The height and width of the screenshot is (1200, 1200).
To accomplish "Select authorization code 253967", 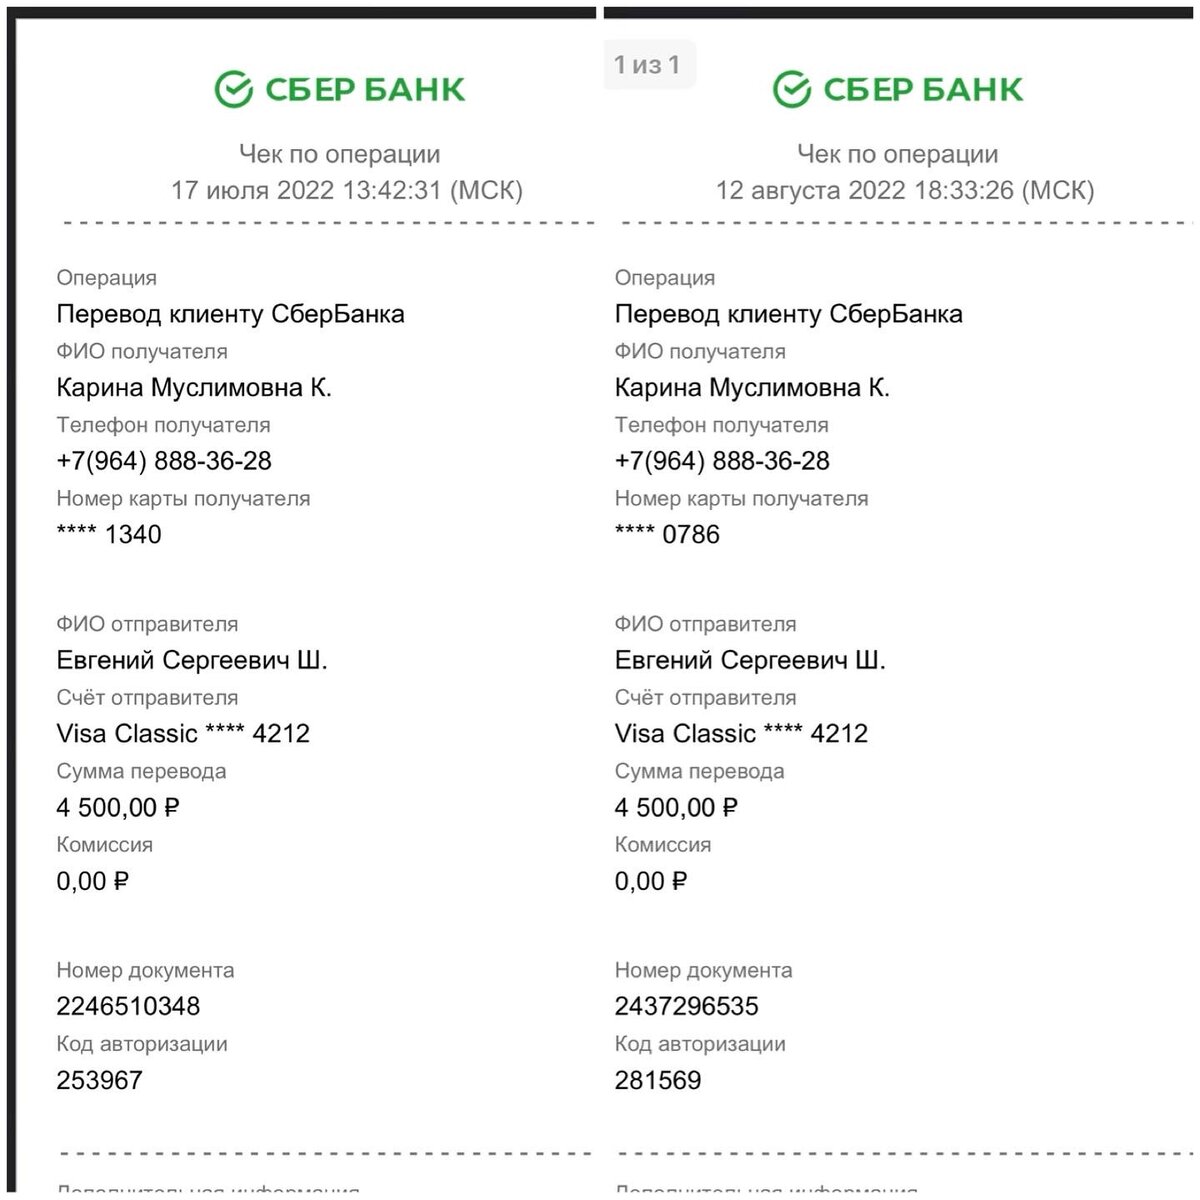I will coord(99,1080).
